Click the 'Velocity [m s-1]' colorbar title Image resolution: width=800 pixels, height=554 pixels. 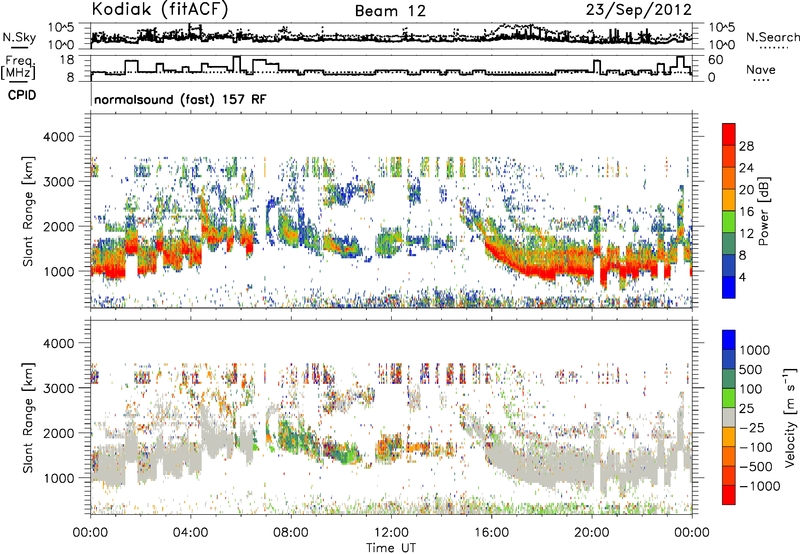pos(791,417)
